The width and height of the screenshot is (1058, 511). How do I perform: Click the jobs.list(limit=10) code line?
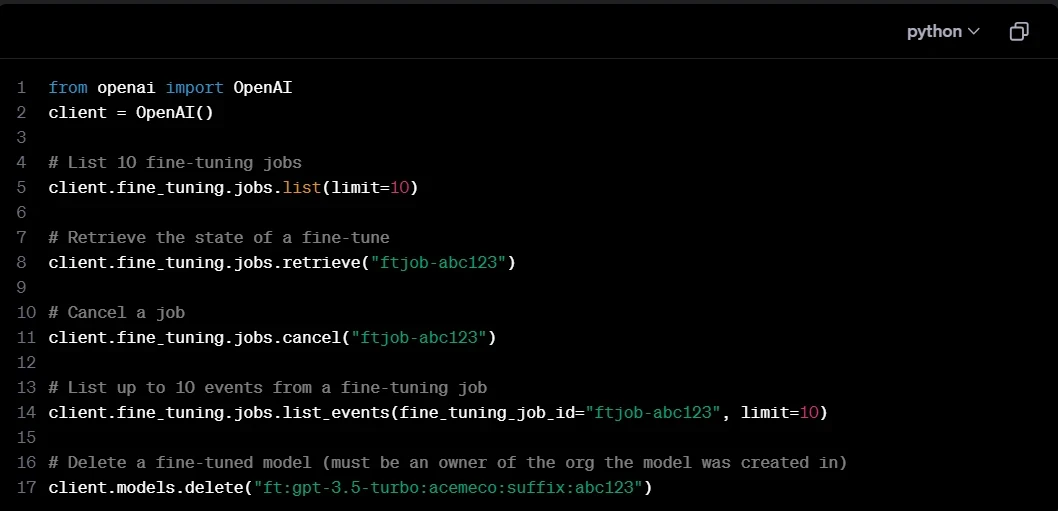point(232,188)
